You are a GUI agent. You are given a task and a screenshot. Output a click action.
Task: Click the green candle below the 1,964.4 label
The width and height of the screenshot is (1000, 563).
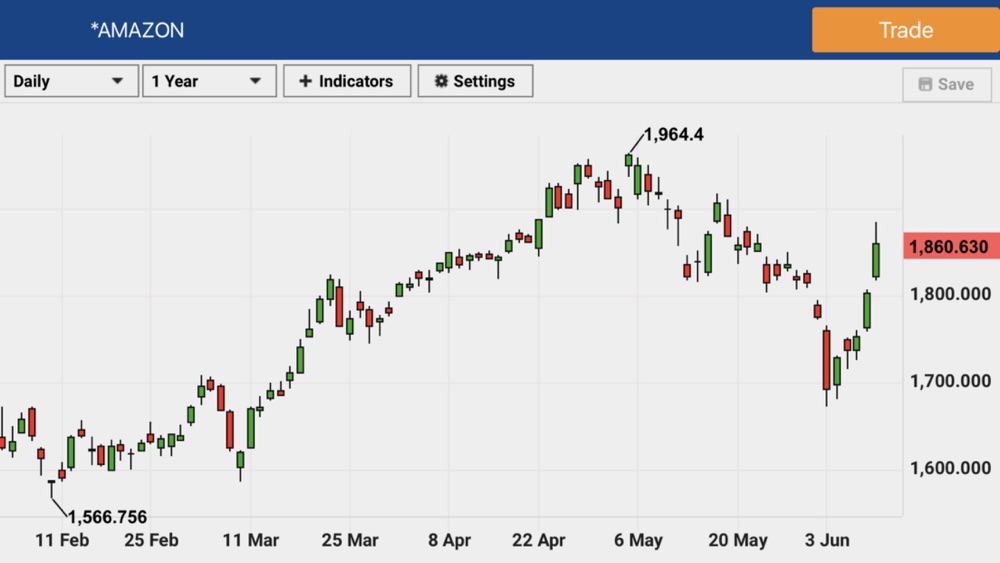click(x=628, y=160)
